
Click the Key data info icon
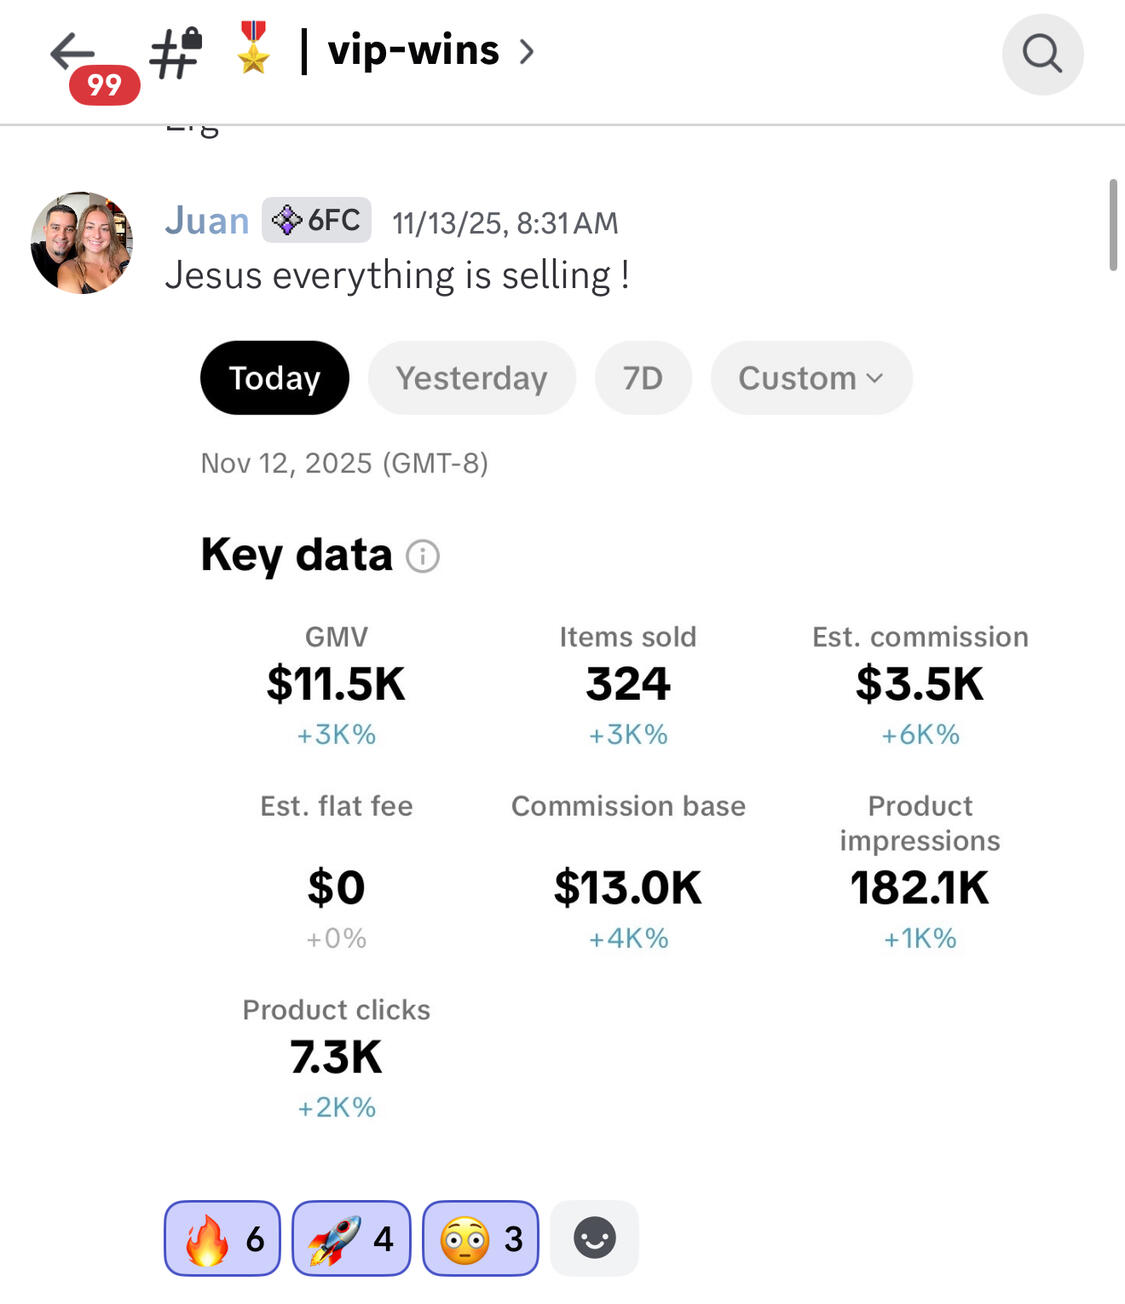[422, 556]
